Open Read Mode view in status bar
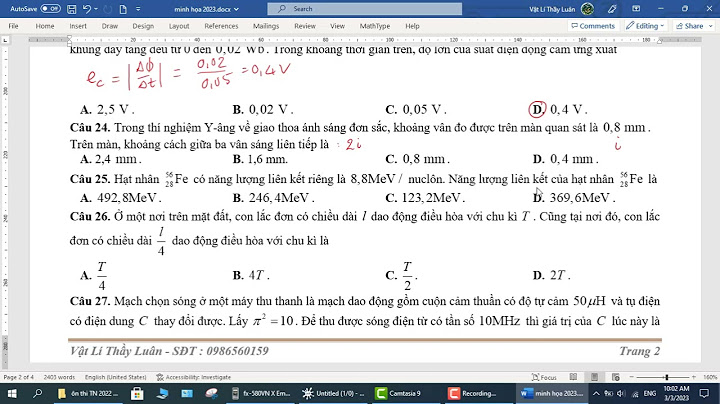The height and width of the screenshot is (404, 720). click(x=573, y=377)
